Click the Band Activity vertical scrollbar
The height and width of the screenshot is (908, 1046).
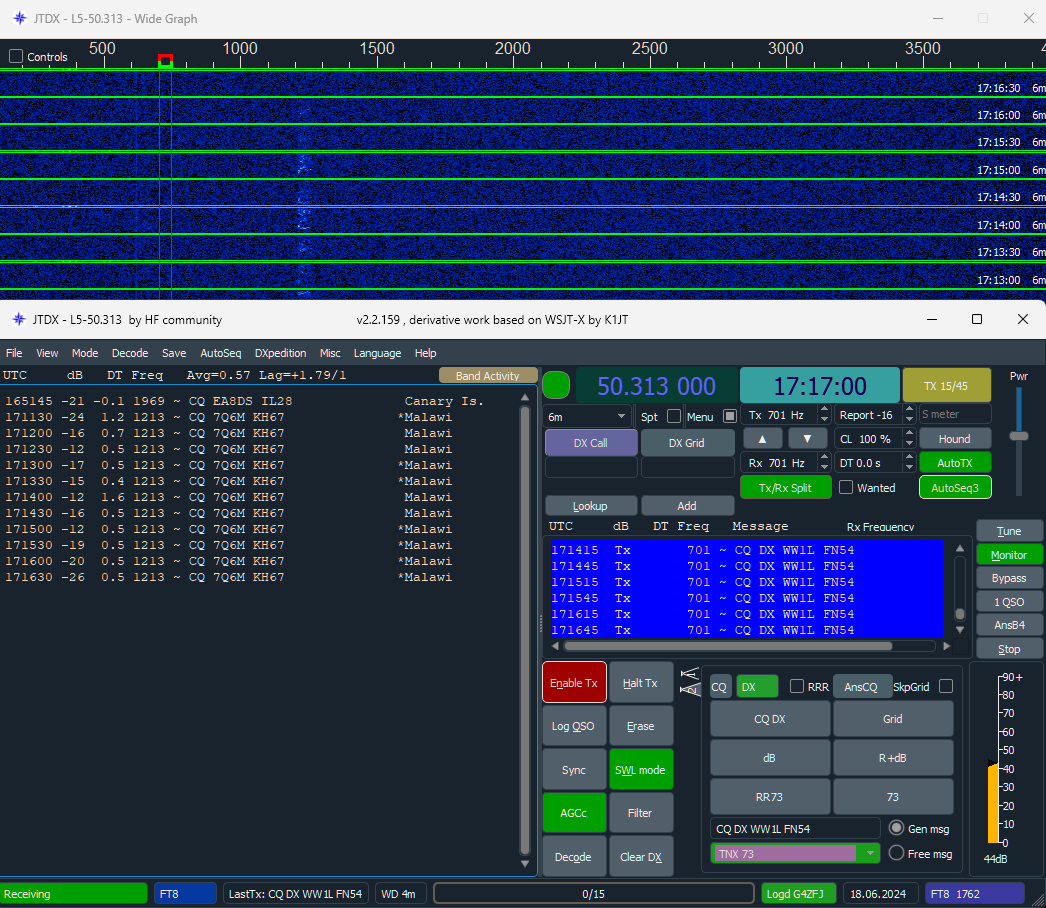(525, 629)
